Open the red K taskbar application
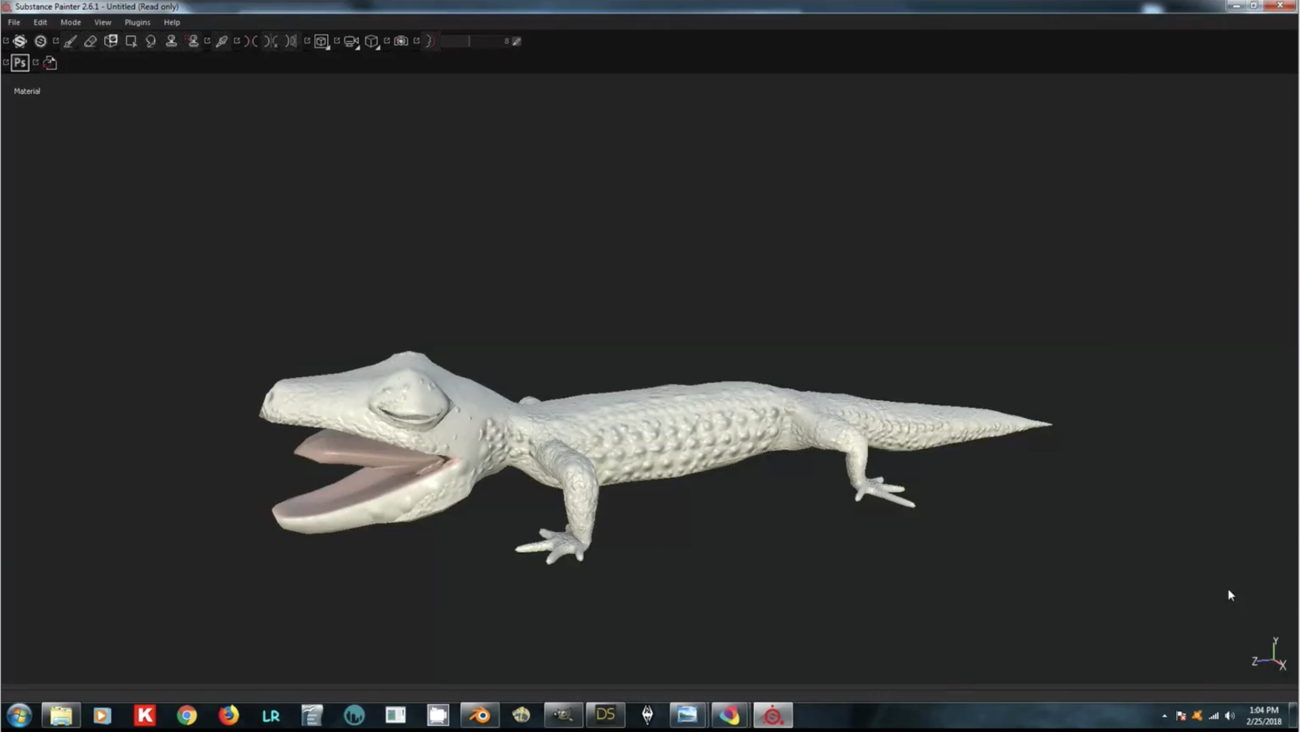1300x732 pixels. click(x=145, y=715)
